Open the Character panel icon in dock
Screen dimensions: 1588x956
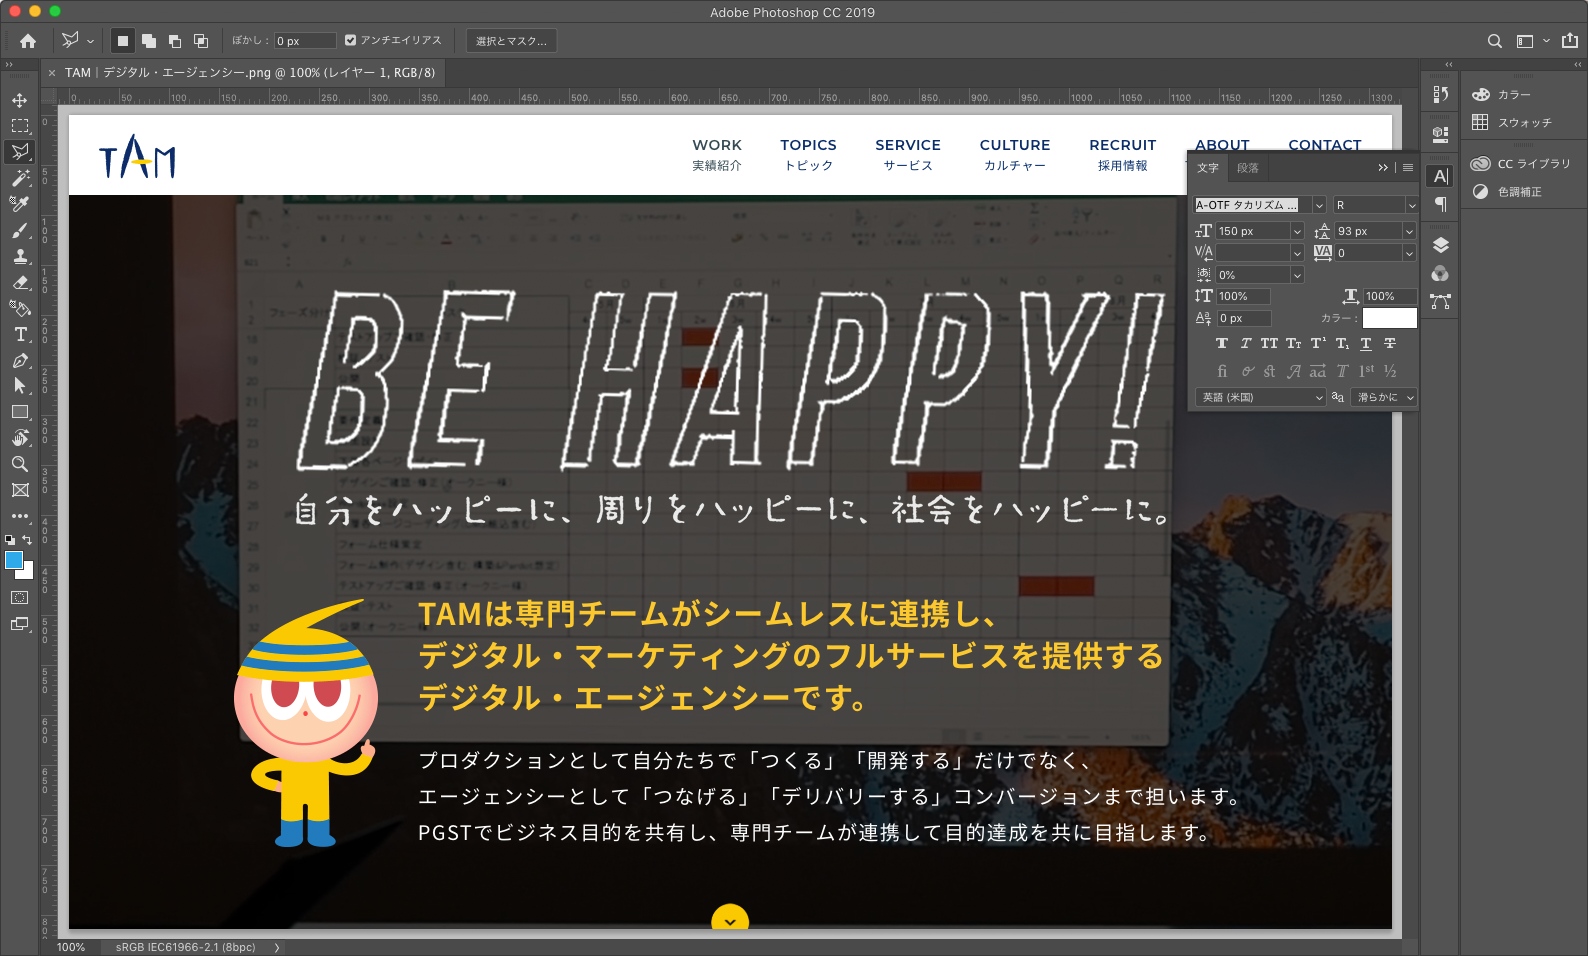pyautogui.click(x=1441, y=176)
